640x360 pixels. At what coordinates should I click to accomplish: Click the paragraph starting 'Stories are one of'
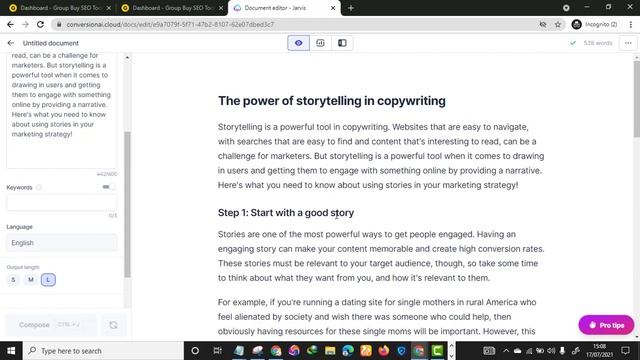(x=381, y=256)
